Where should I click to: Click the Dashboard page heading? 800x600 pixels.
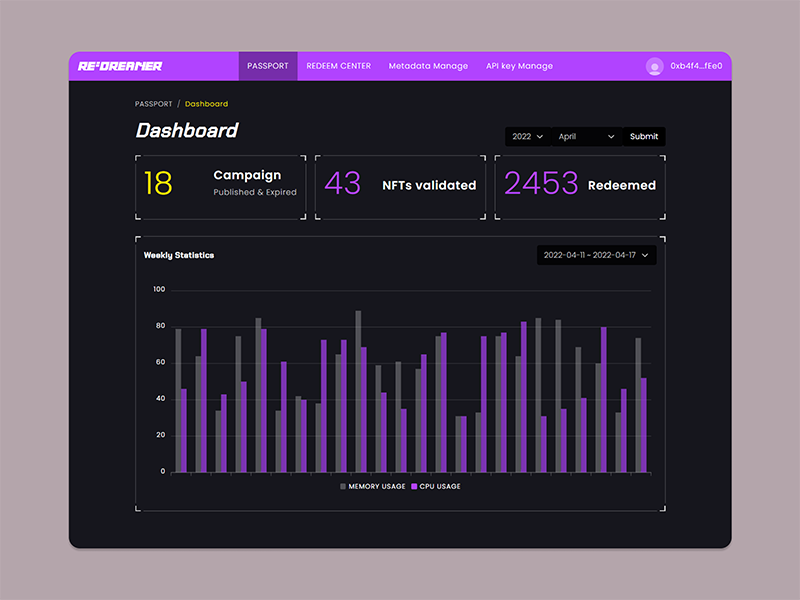click(187, 131)
